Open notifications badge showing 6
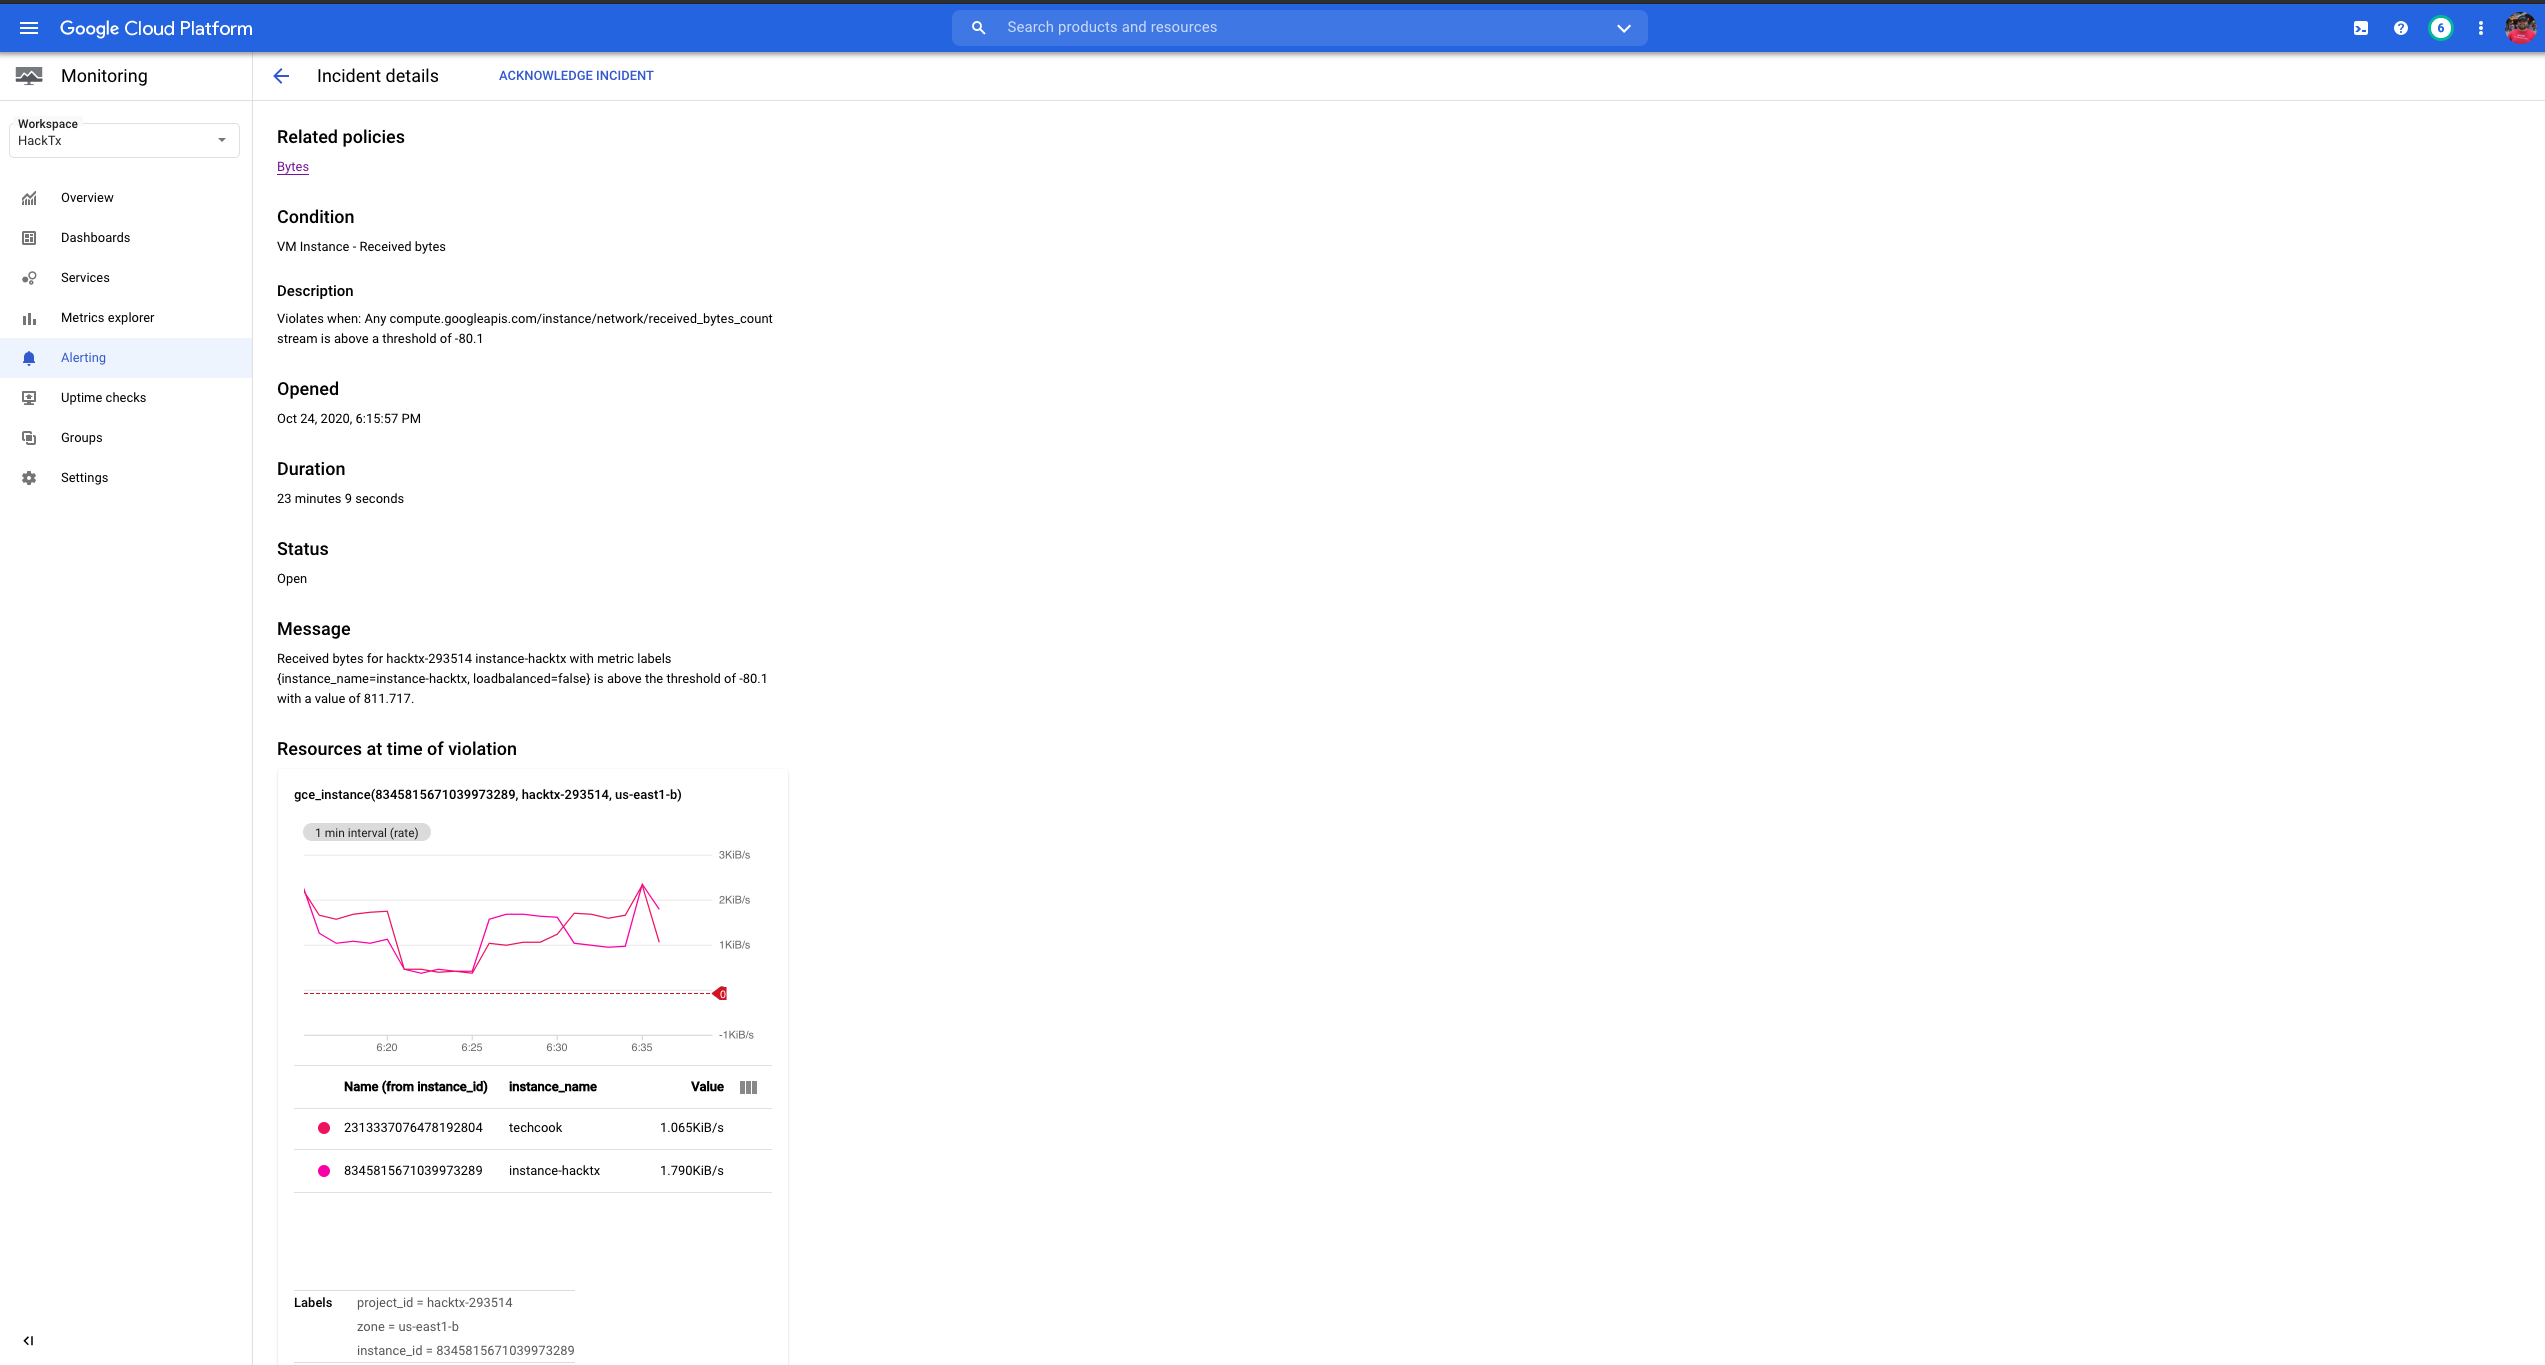Image resolution: width=2545 pixels, height=1365 pixels. [x=2440, y=28]
